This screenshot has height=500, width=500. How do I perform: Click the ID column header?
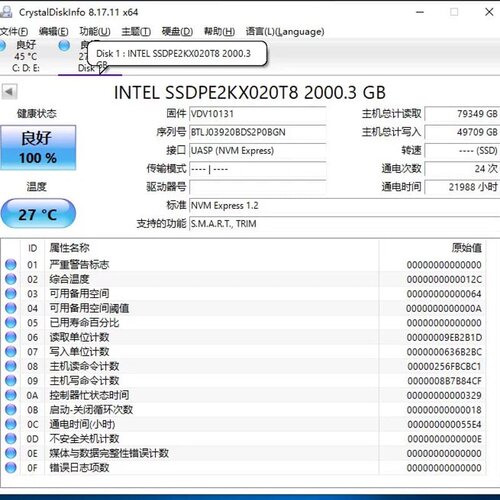(x=32, y=248)
